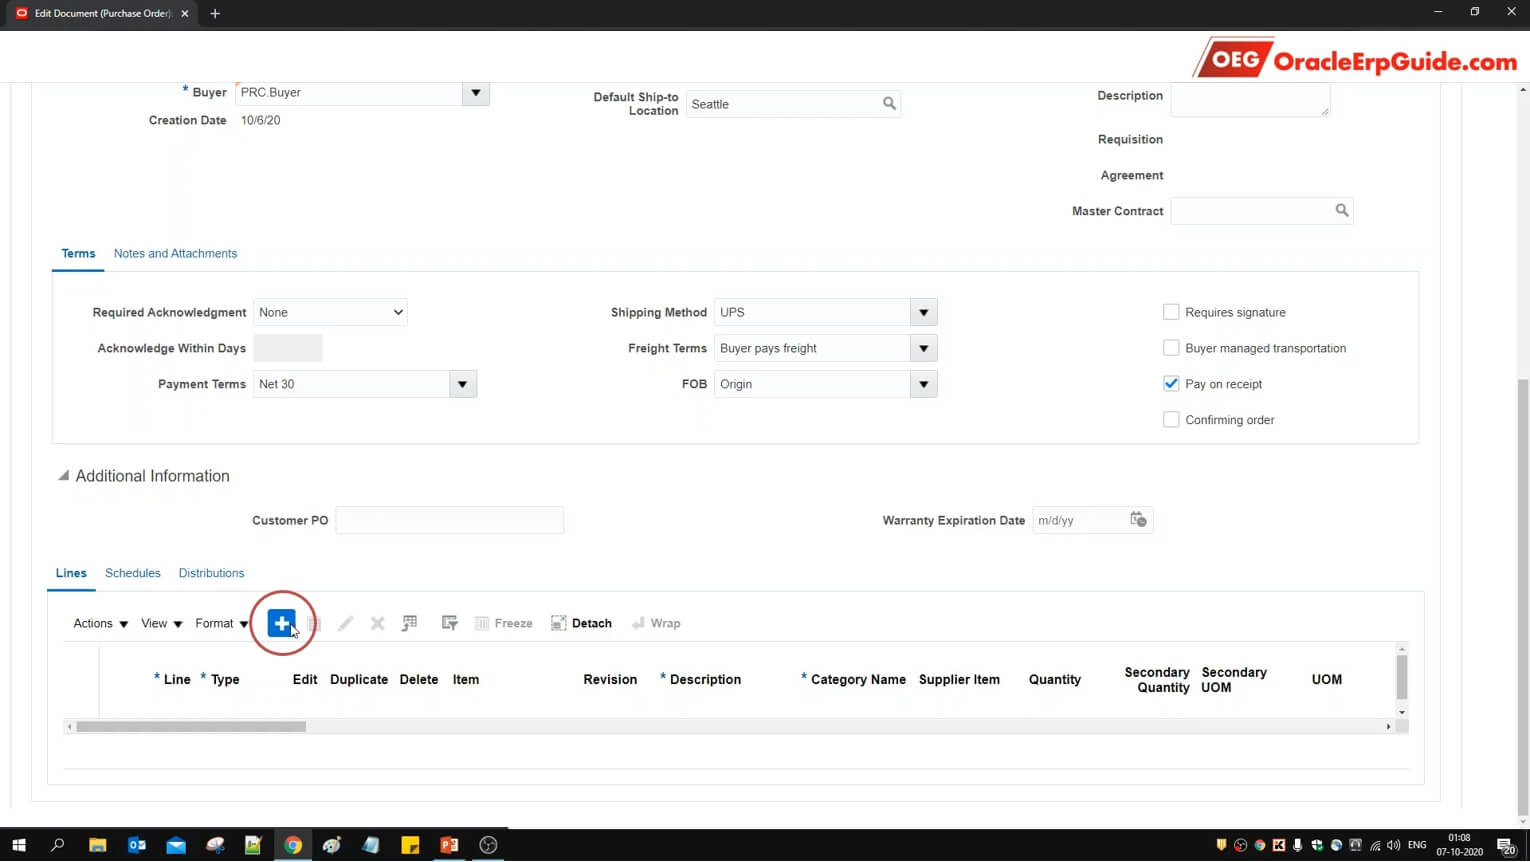Screen dimensions: 1530x862
Task: Add a new purchase order line
Action: tap(282, 623)
